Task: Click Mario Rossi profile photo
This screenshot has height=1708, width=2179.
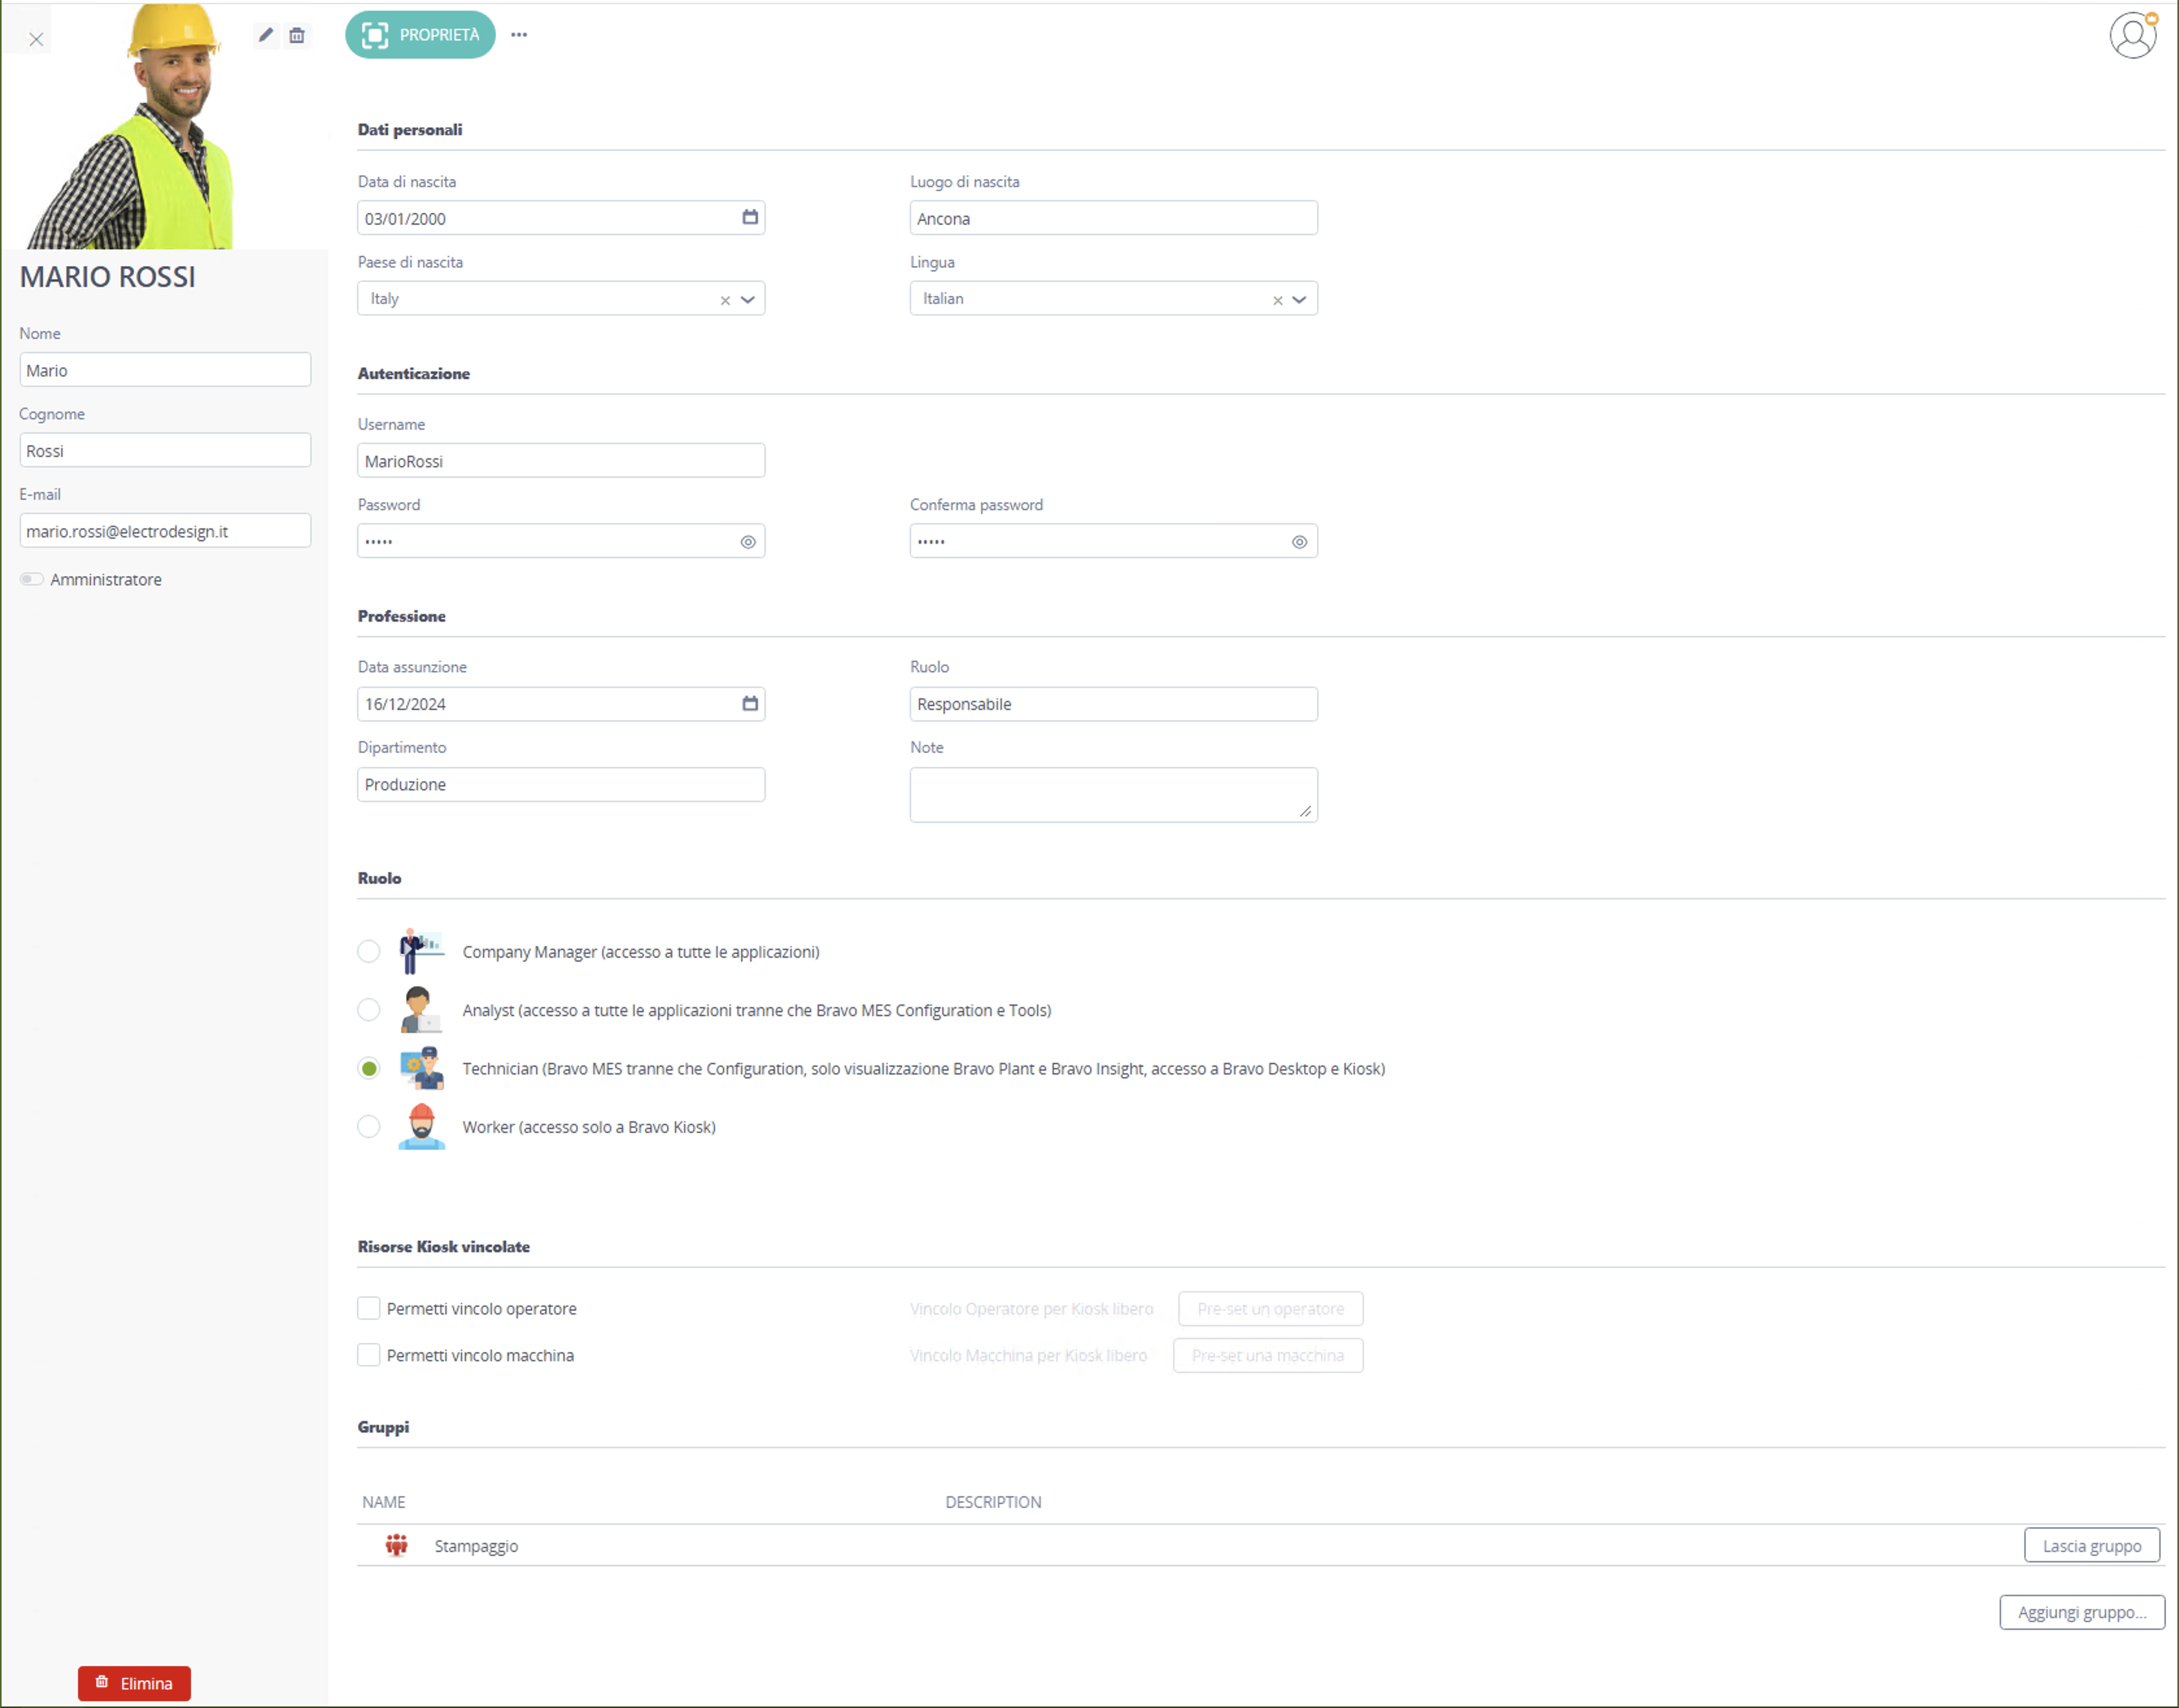Action: pyautogui.click(x=130, y=126)
